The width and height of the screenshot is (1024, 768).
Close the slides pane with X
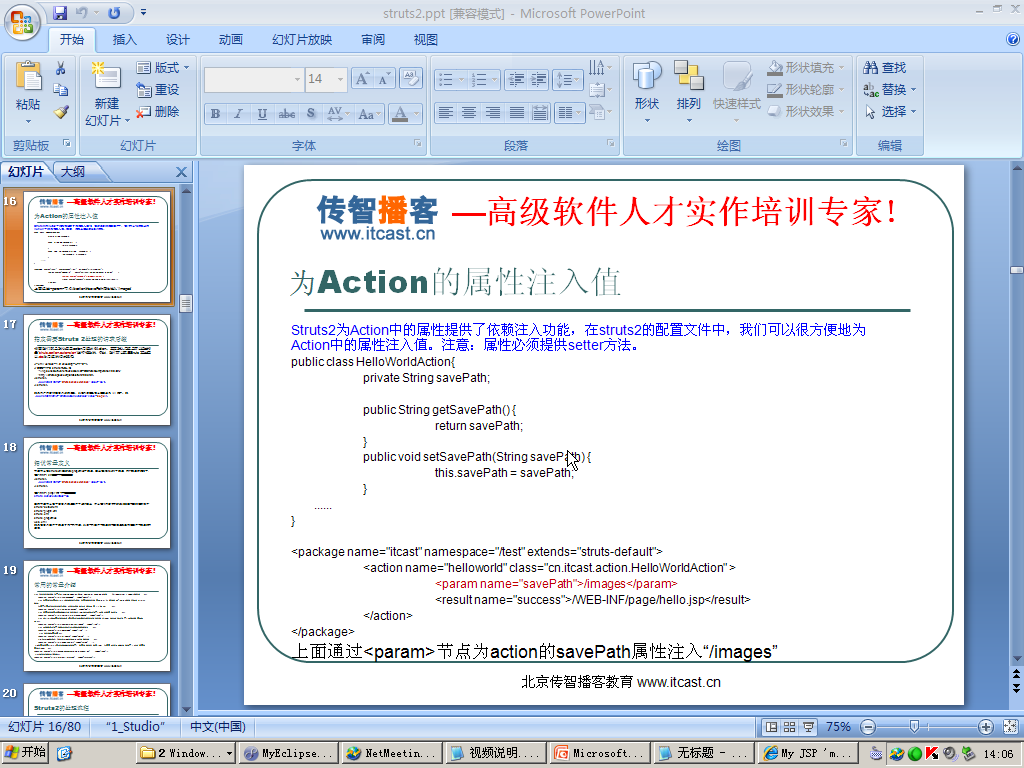pyautogui.click(x=182, y=172)
